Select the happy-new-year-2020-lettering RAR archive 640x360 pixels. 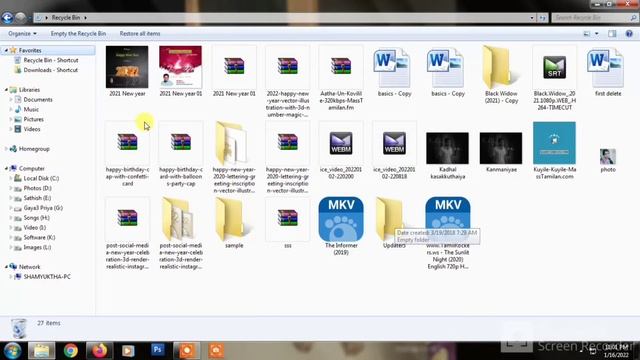288,142
